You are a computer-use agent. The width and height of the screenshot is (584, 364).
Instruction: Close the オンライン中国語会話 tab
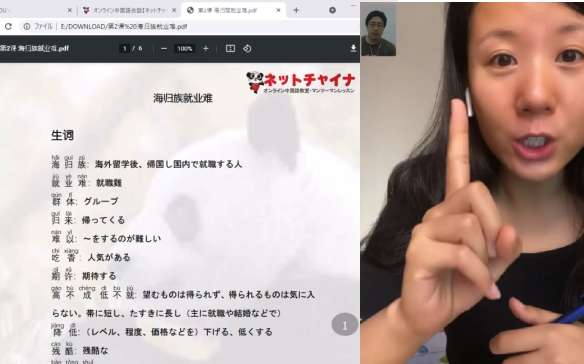point(174,10)
